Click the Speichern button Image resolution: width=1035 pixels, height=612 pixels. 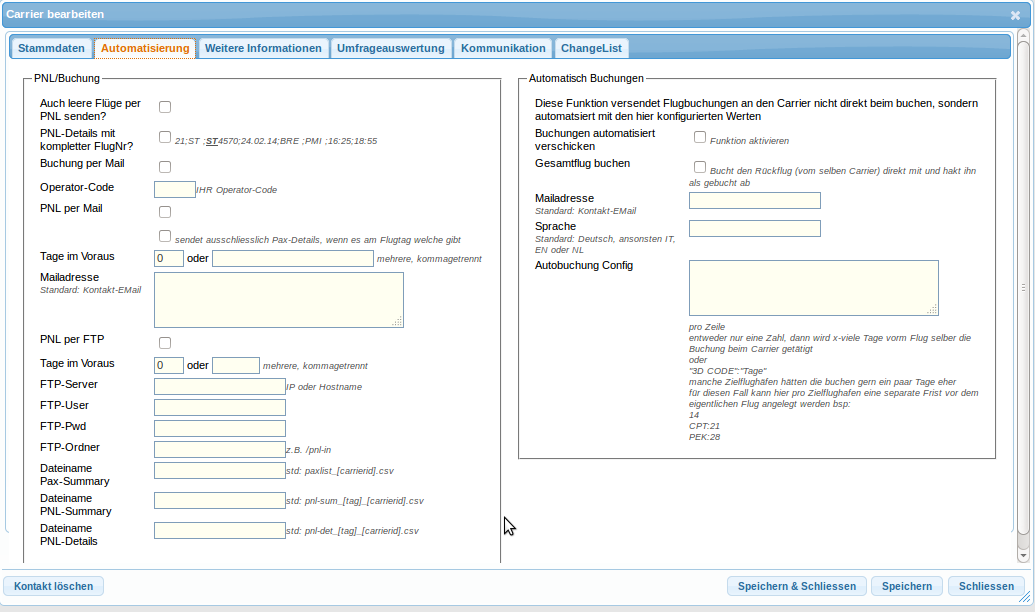point(906,586)
